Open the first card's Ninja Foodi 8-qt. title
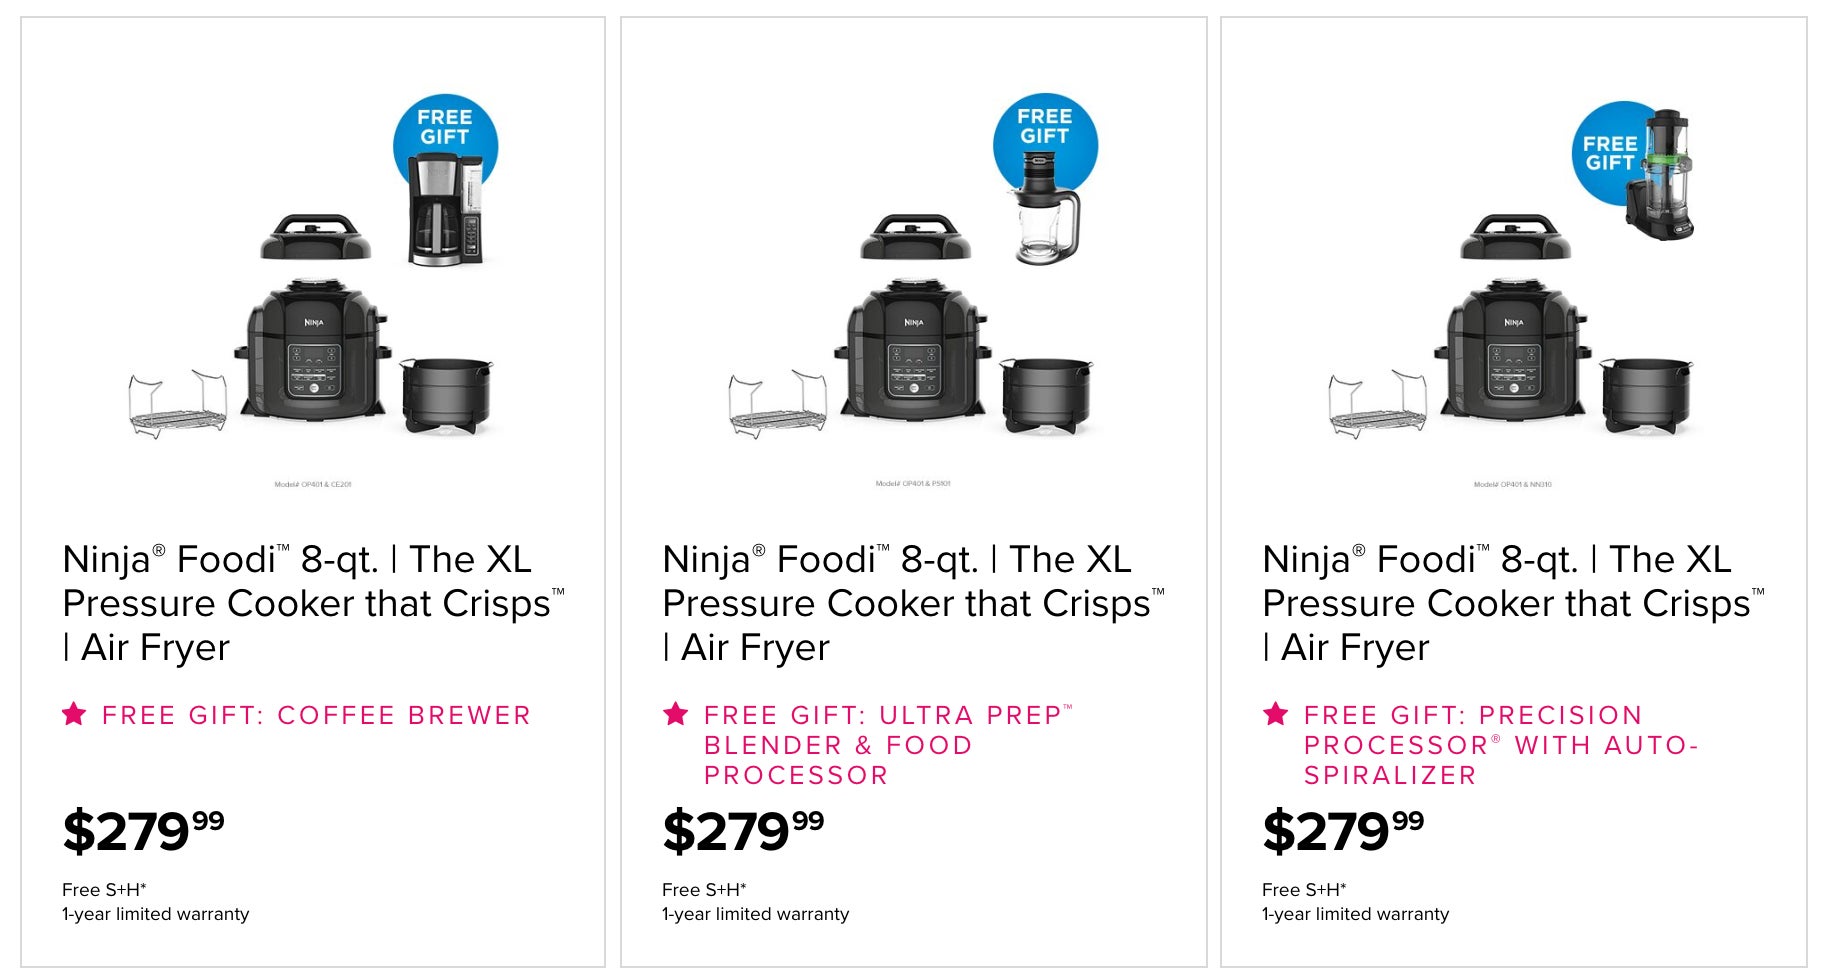 coord(313,603)
